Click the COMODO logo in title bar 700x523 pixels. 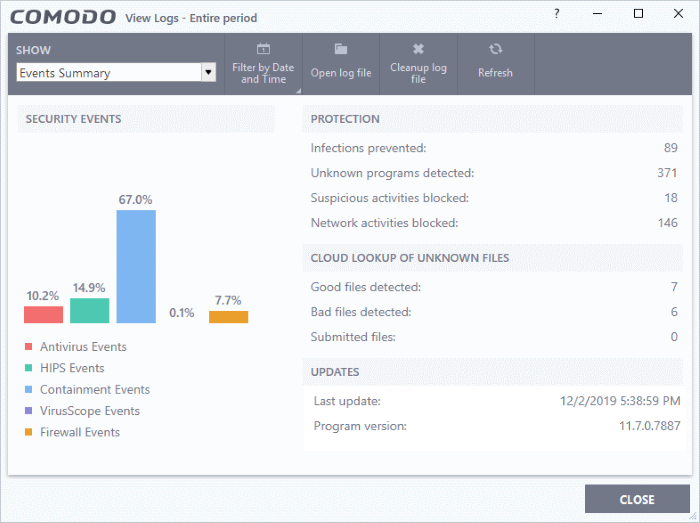63,17
